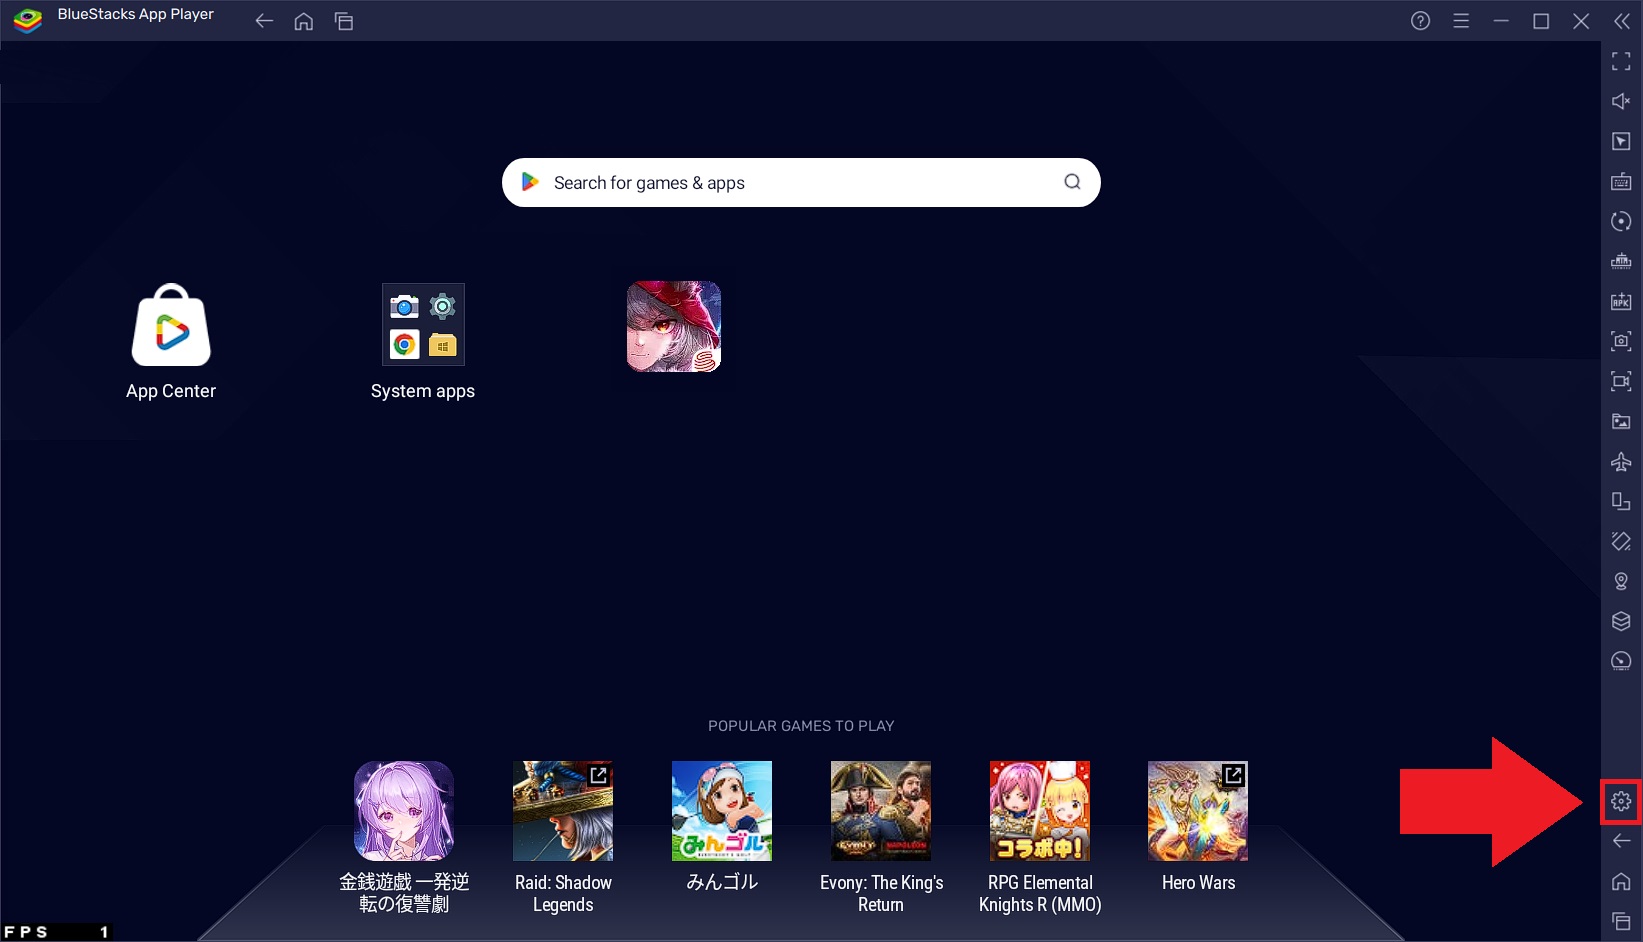Toggle the muted speaker volume icon
This screenshot has height=942, width=1643.
click(x=1621, y=101)
